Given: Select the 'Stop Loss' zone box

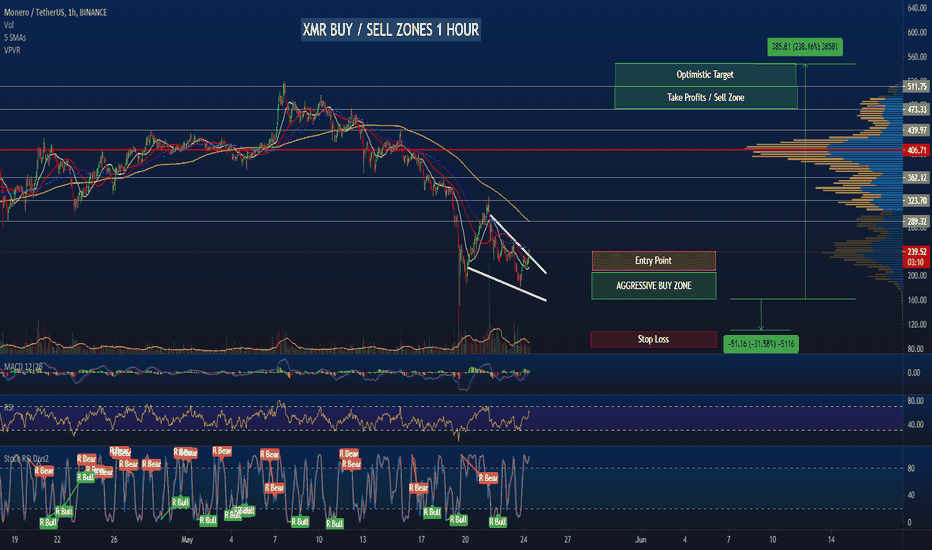Looking at the screenshot, I should [653, 339].
